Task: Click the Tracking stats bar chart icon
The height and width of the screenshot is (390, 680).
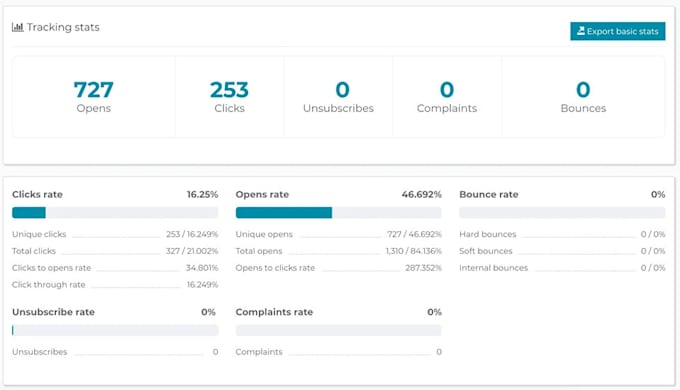Action: point(17,27)
